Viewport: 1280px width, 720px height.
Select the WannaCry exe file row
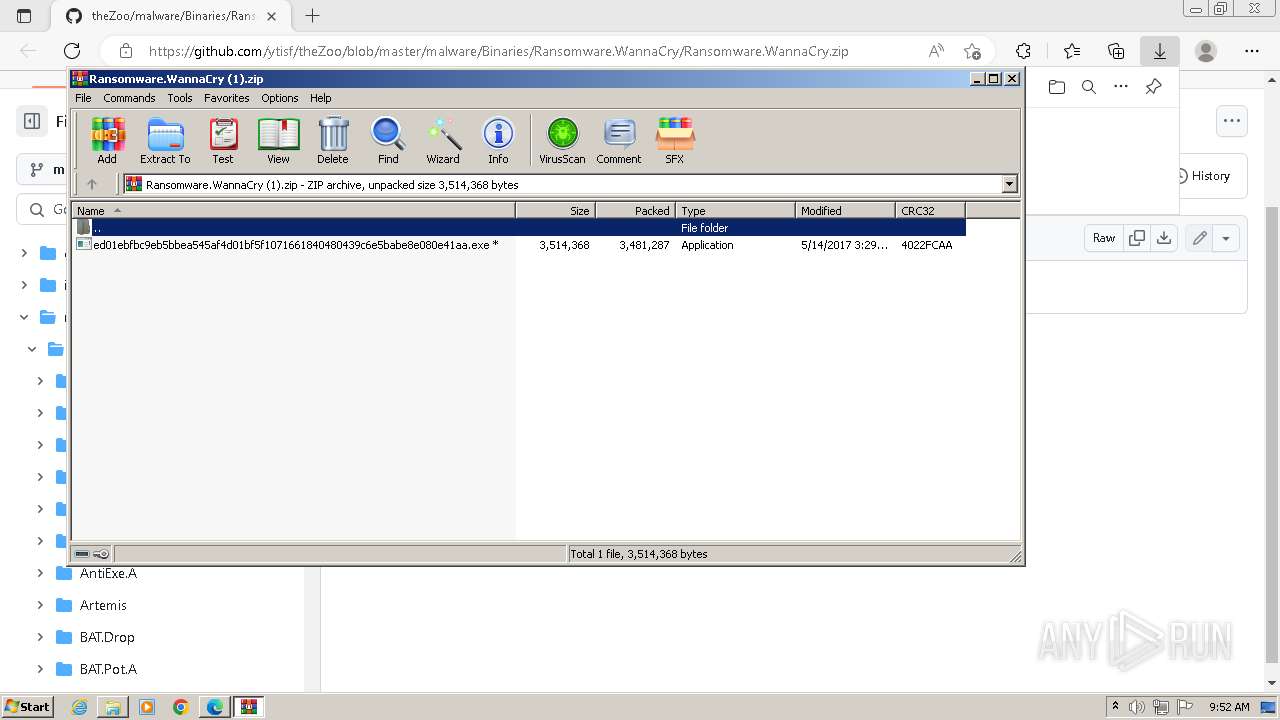518,245
